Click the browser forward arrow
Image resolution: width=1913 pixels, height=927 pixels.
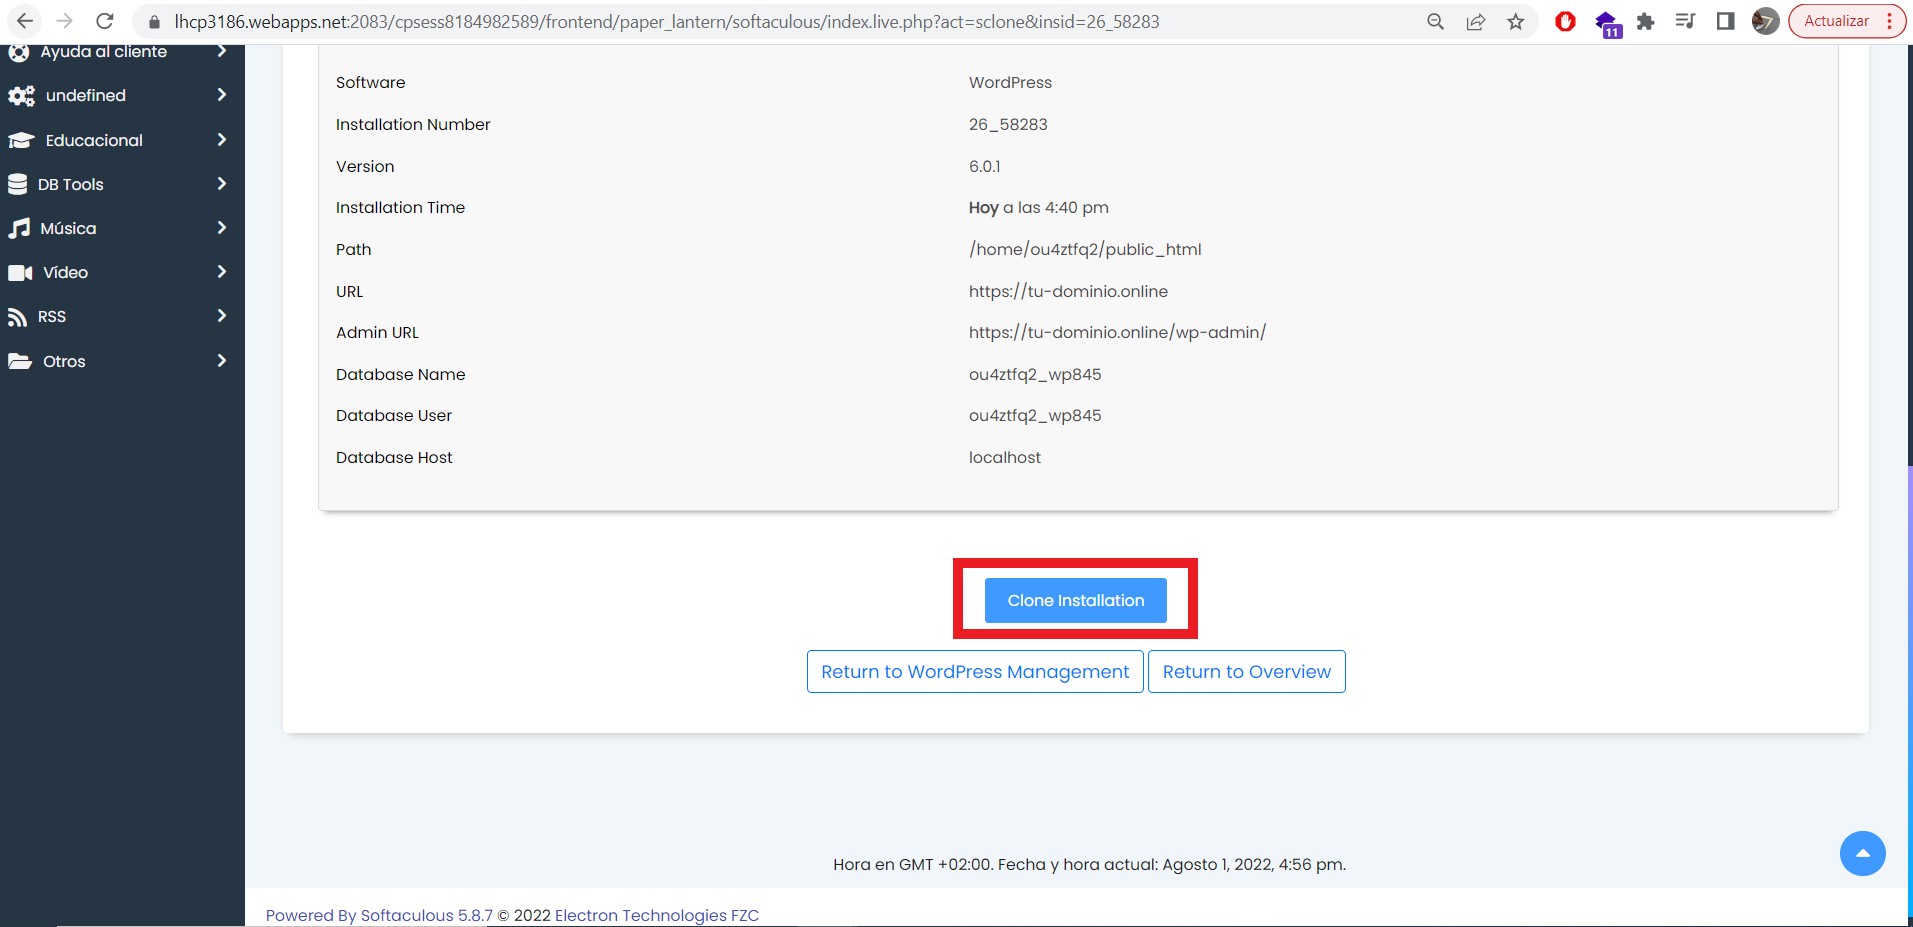65,21
